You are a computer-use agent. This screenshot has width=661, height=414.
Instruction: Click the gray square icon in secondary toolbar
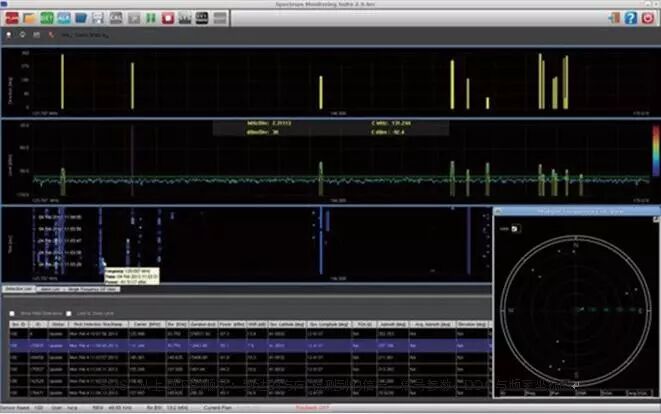click(x=37, y=35)
